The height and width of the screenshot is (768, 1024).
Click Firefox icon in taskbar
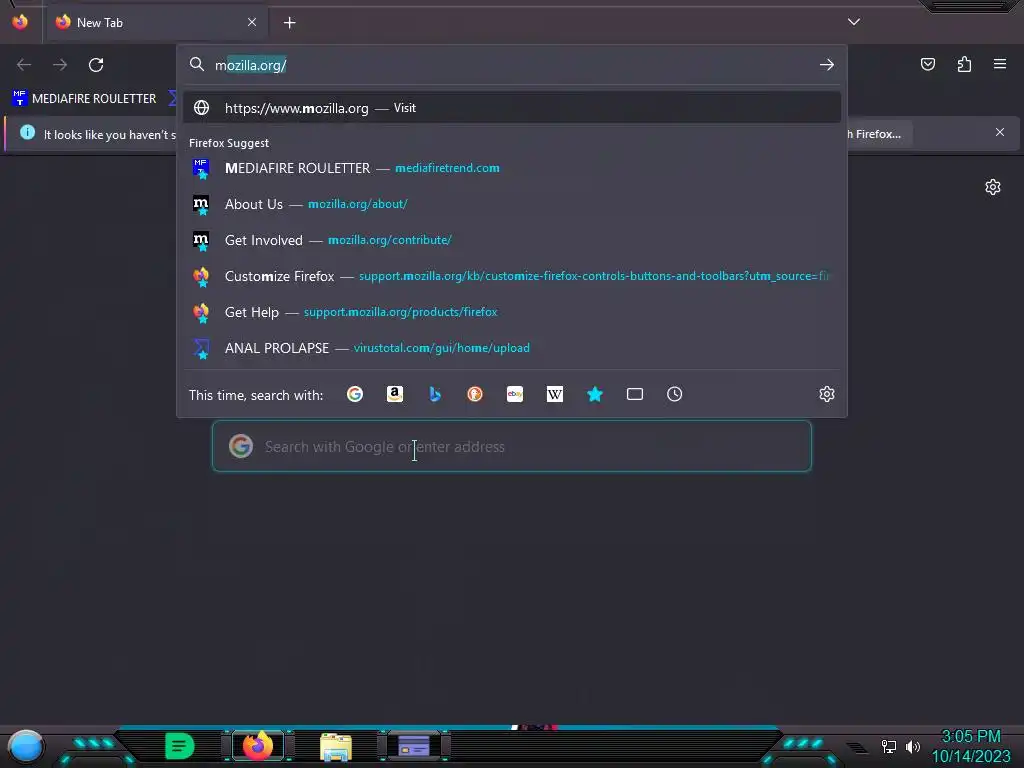(257, 746)
